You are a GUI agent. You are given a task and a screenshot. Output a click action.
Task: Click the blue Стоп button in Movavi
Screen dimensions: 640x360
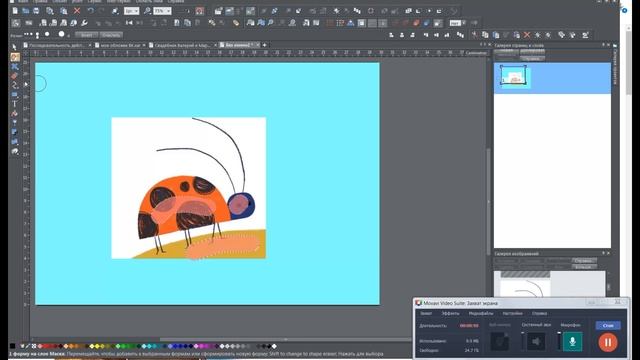[x=608, y=325]
